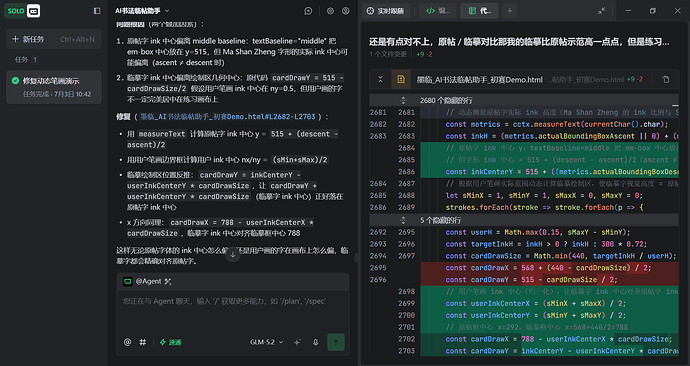The height and width of the screenshot is (366, 690).
Task: Open the user account icon
Action: coord(346,11)
